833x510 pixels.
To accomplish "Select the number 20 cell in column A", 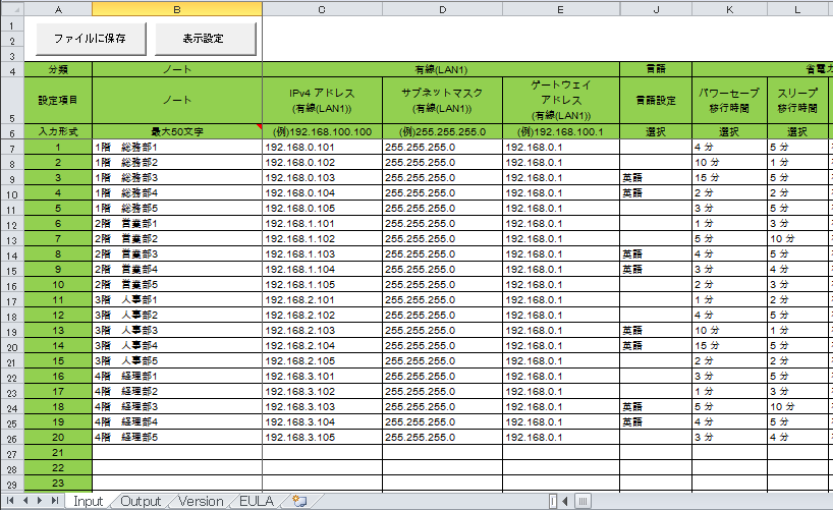I will (58, 437).
